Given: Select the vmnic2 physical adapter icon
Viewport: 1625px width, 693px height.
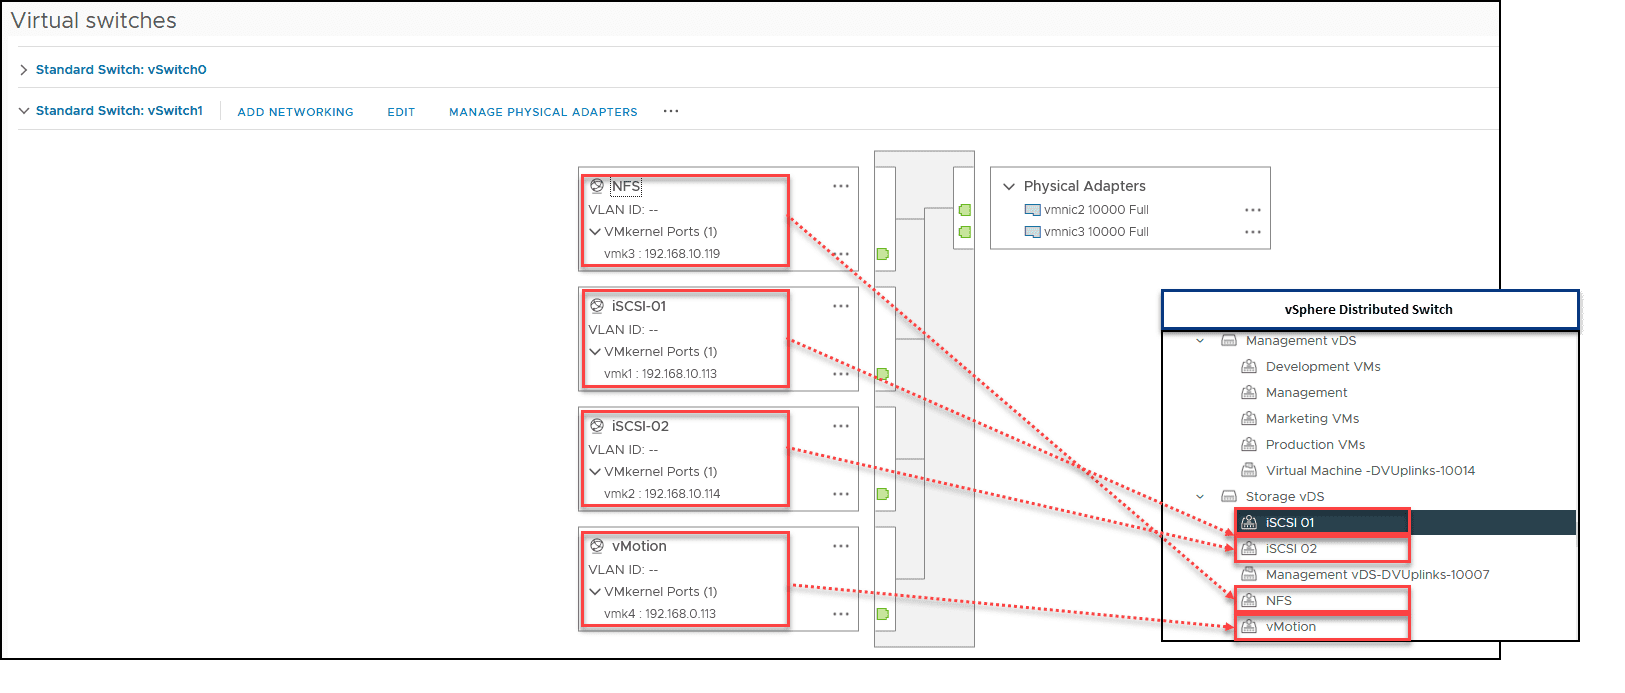Looking at the screenshot, I should 1033,210.
